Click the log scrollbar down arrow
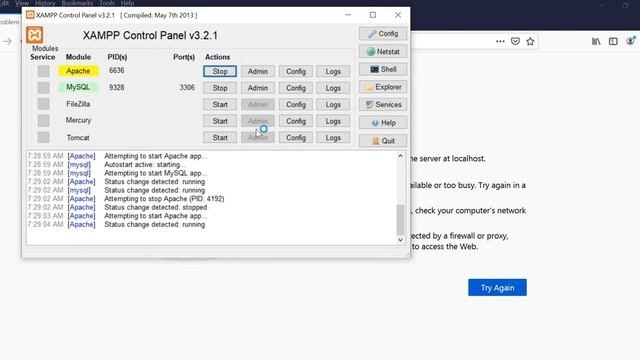 (x=400, y=240)
